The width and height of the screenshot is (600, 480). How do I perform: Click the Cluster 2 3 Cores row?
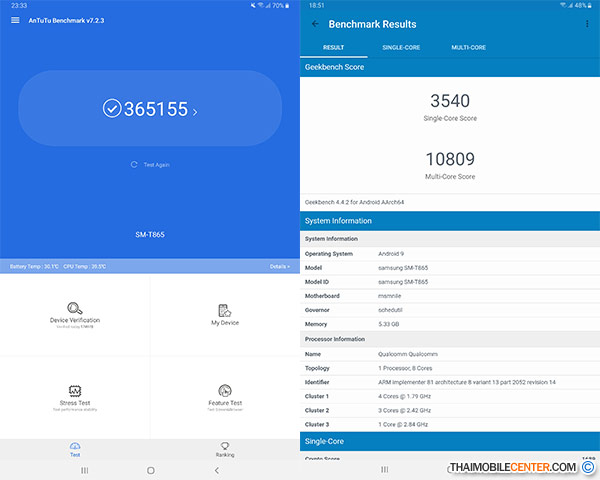(x=450, y=410)
